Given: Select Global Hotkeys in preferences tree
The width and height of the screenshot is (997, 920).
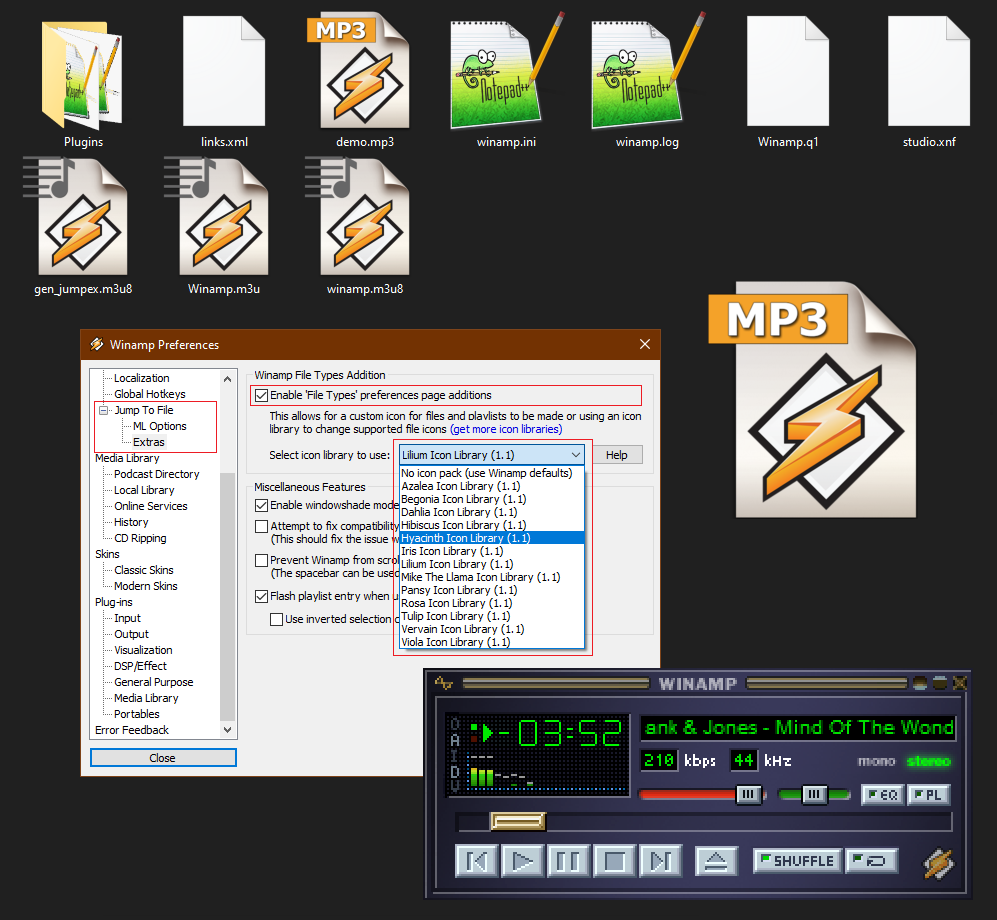Looking at the screenshot, I should click(149, 394).
